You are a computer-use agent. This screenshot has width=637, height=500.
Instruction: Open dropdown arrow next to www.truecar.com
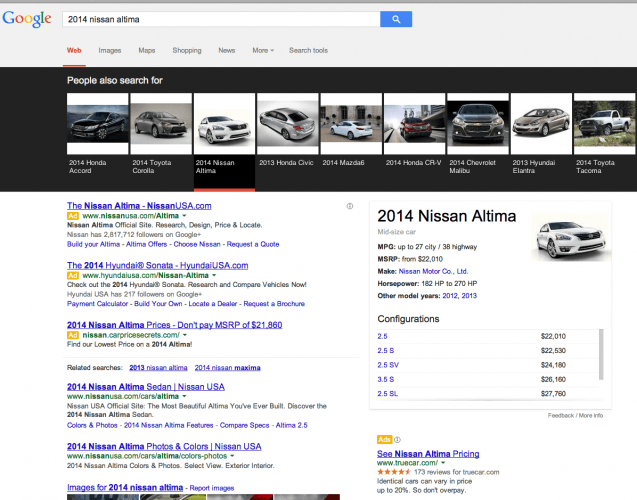tap(443, 463)
